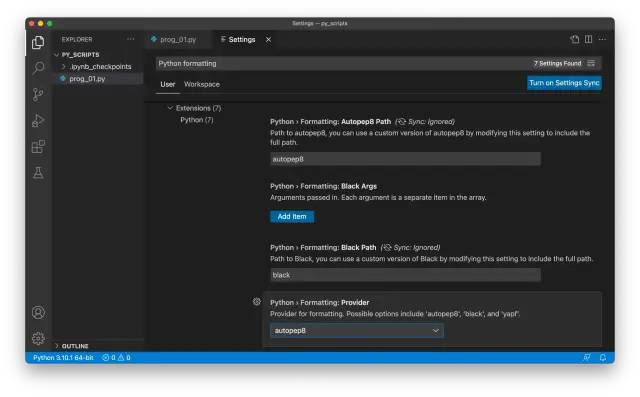Viewport: 640px width, 397px height.
Task: Open the Extensions view
Action: (x=38, y=147)
